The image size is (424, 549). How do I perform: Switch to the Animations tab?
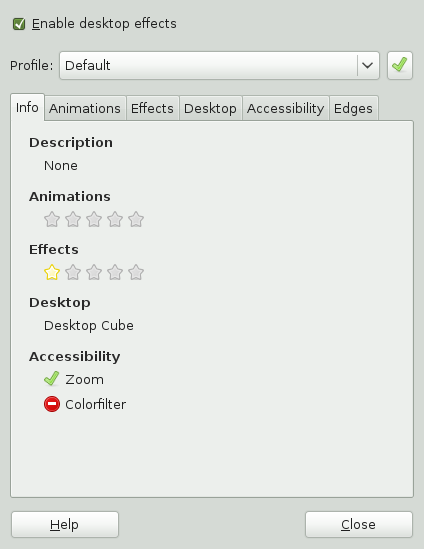coord(85,108)
